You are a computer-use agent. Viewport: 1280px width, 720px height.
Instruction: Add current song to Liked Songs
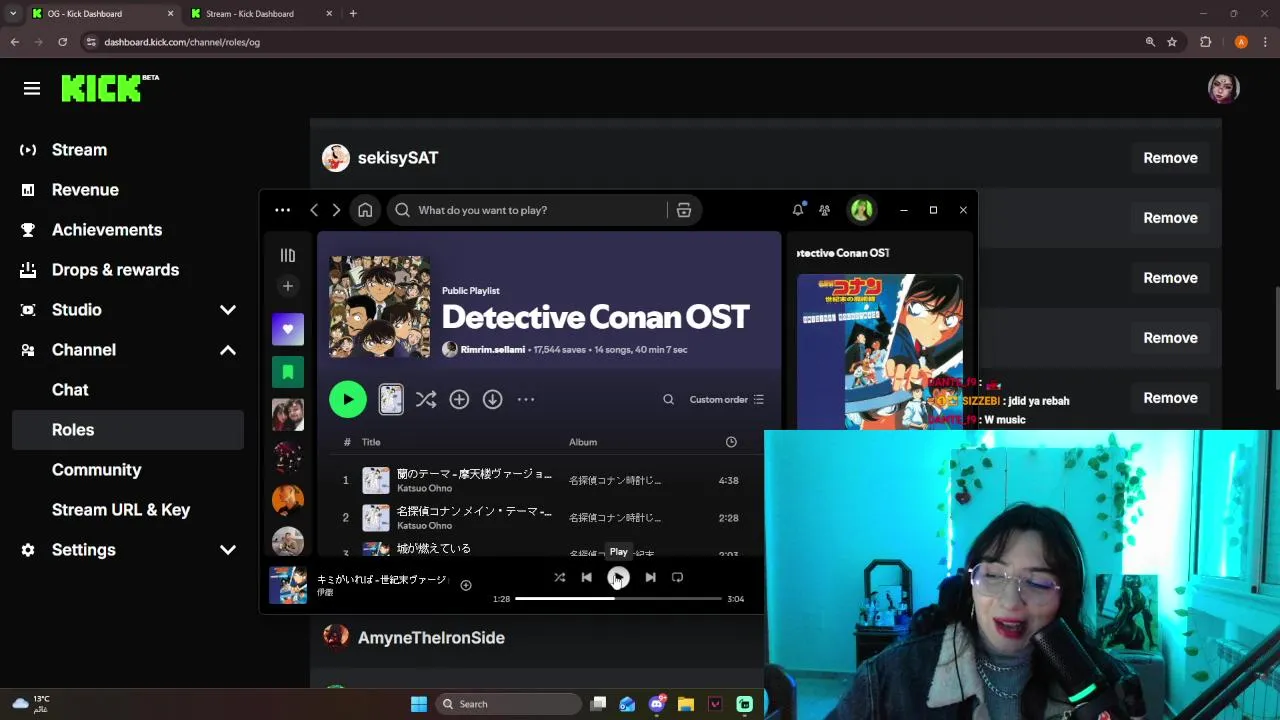466,586
